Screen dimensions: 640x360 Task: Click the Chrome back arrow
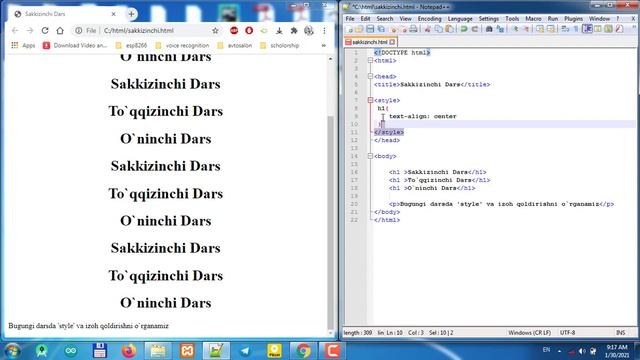[x=15, y=31]
